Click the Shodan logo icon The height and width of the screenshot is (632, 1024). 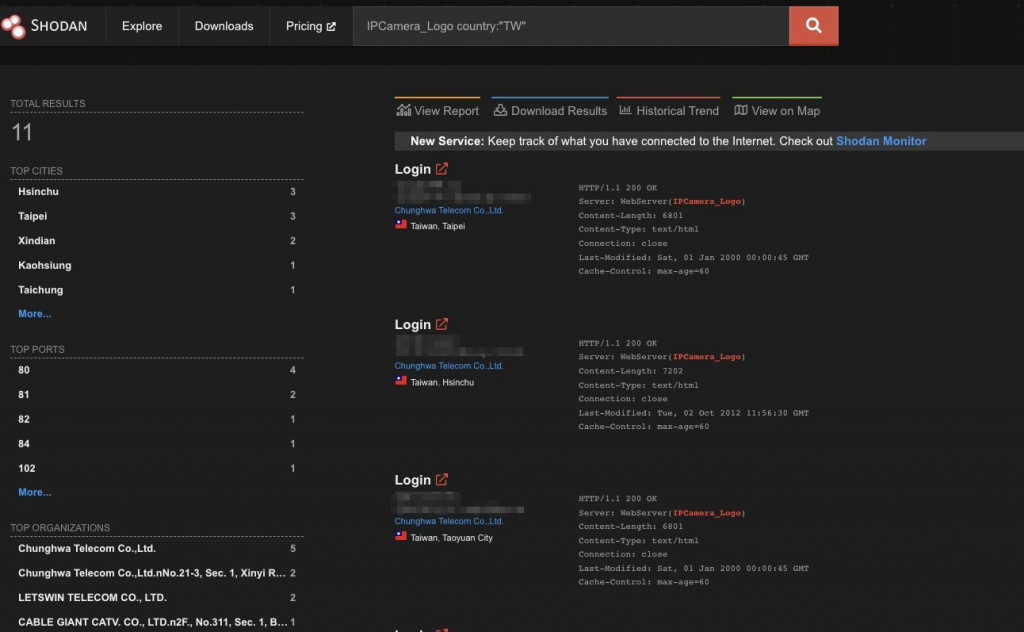(13, 26)
